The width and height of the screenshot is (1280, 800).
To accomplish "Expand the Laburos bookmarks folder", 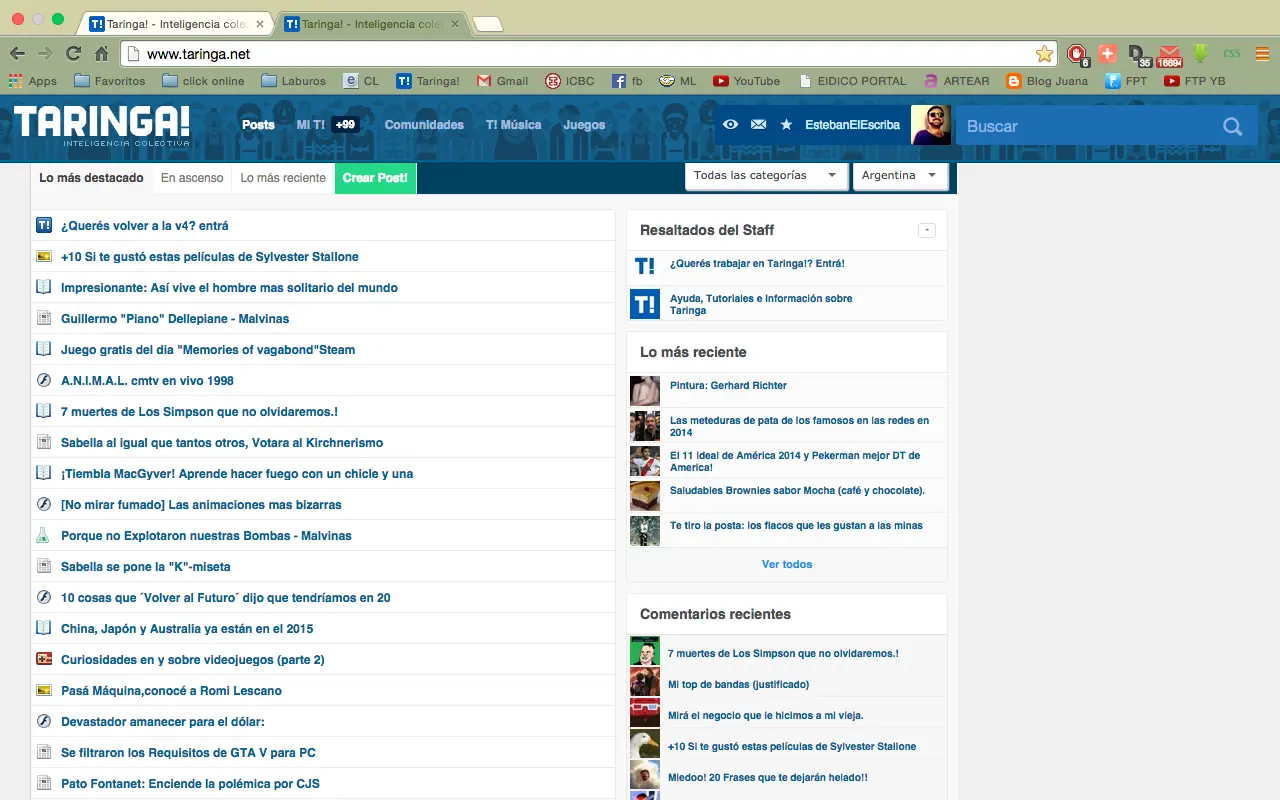I will [293, 81].
